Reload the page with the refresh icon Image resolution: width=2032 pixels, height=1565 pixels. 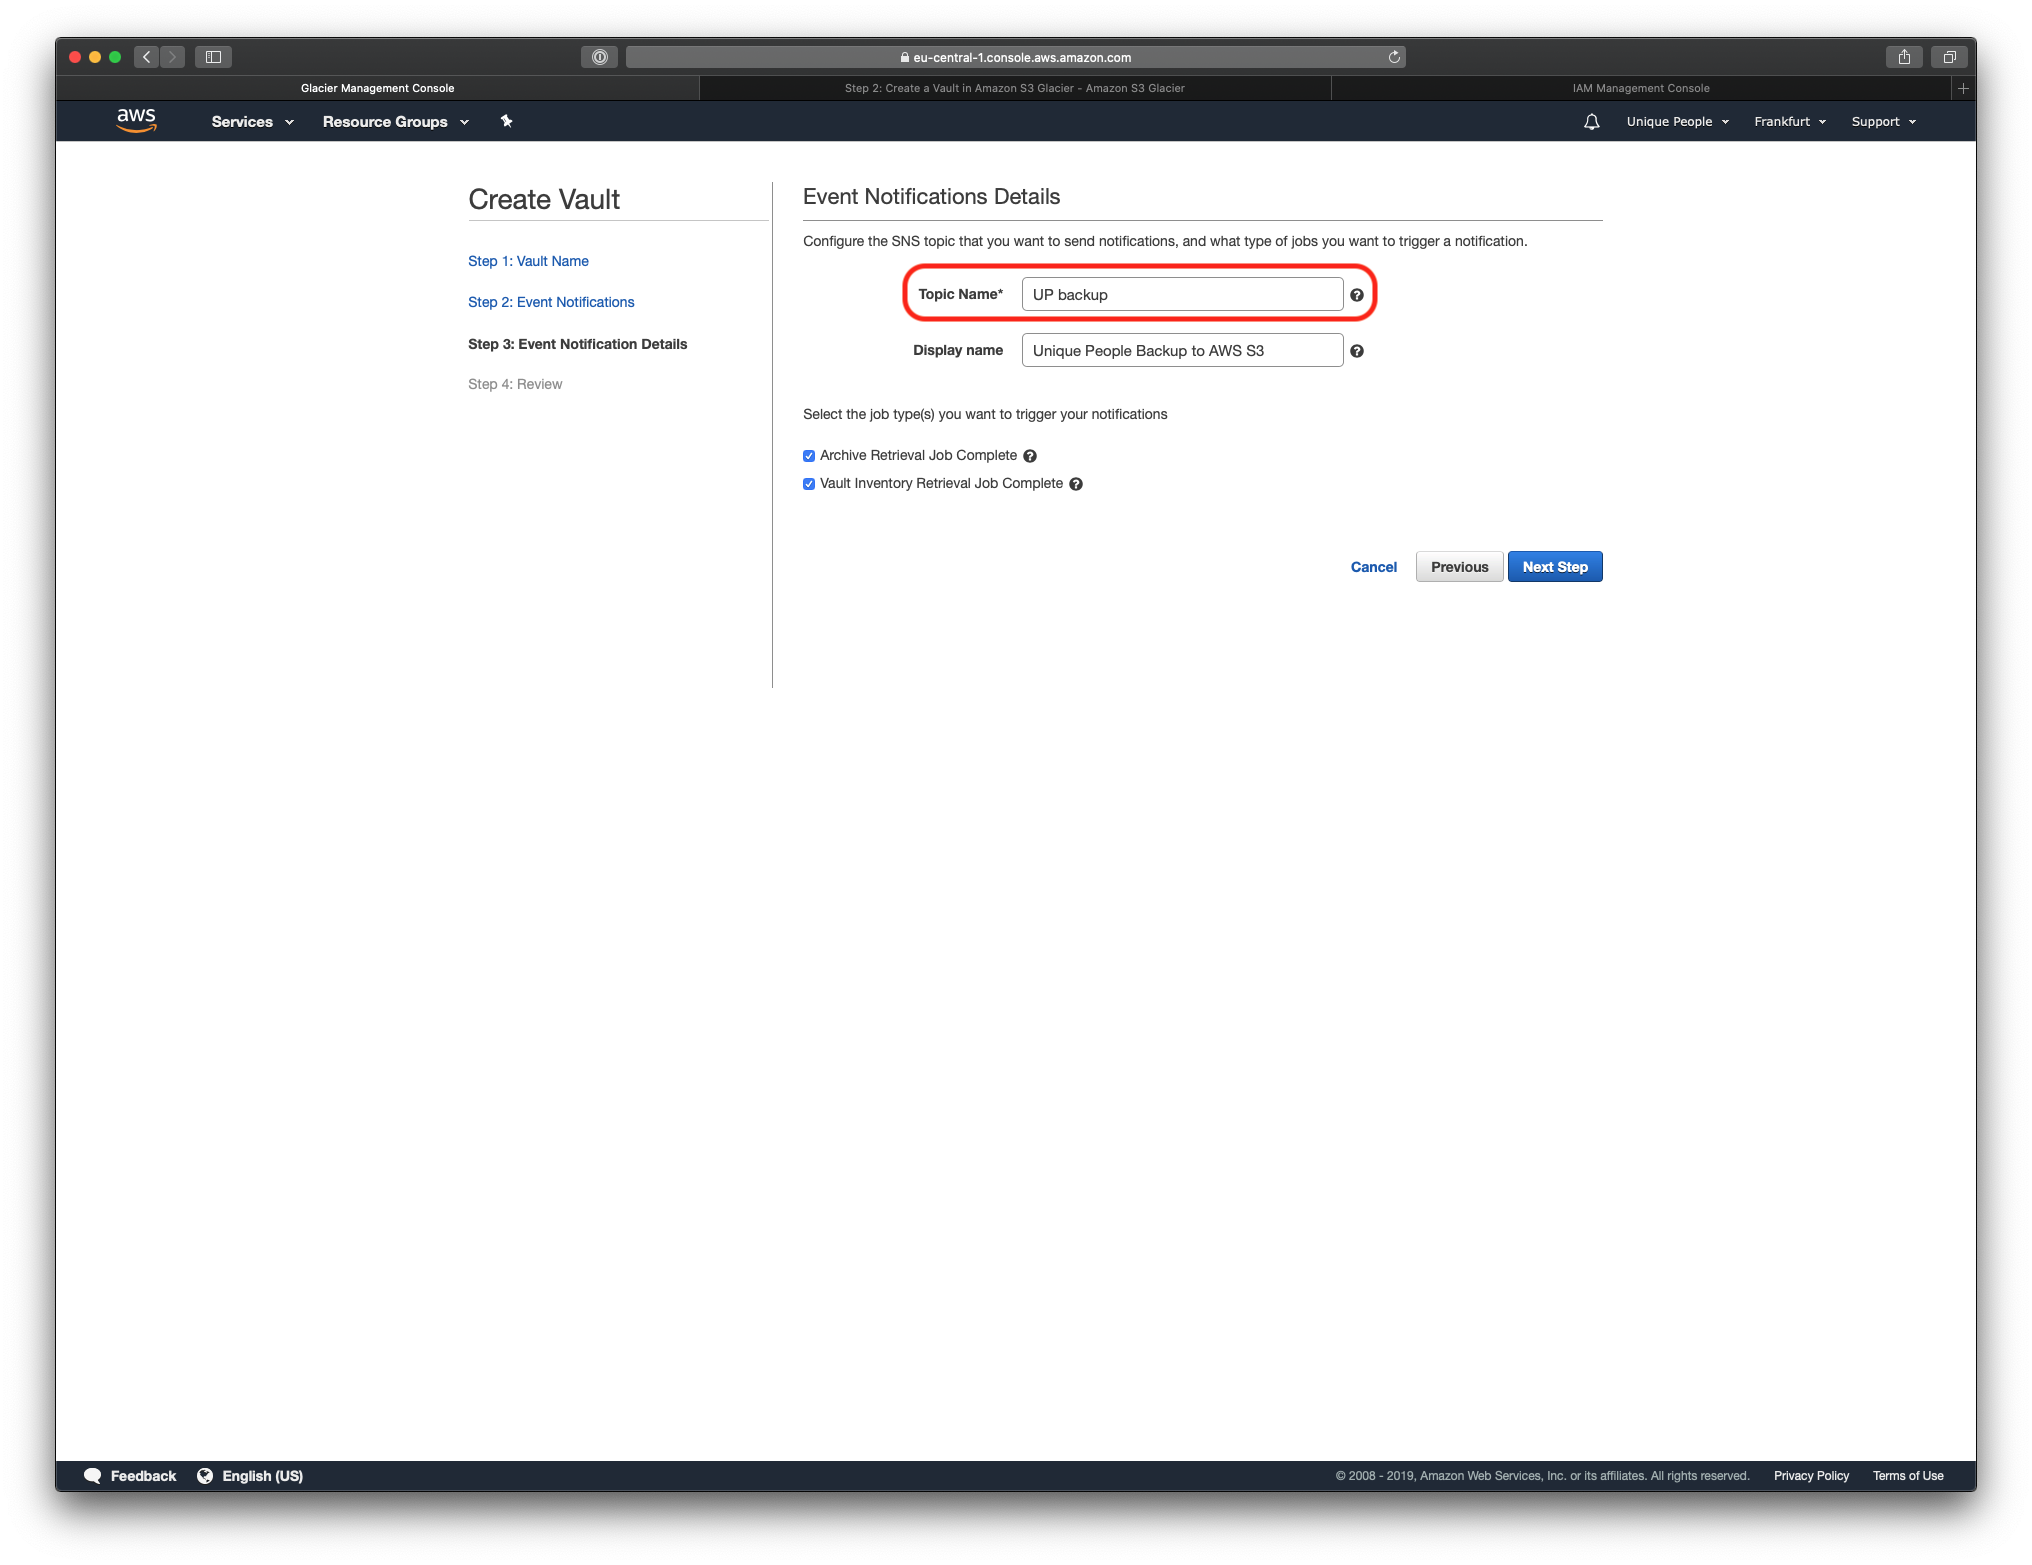[x=1393, y=57]
